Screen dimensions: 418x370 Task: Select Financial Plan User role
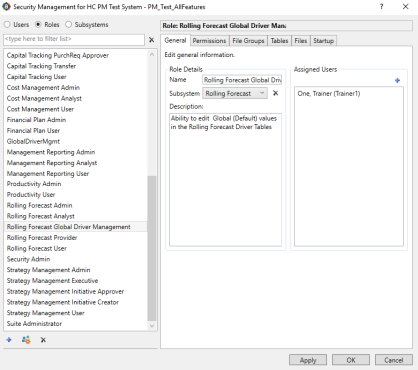pyautogui.click(x=76, y=131)
